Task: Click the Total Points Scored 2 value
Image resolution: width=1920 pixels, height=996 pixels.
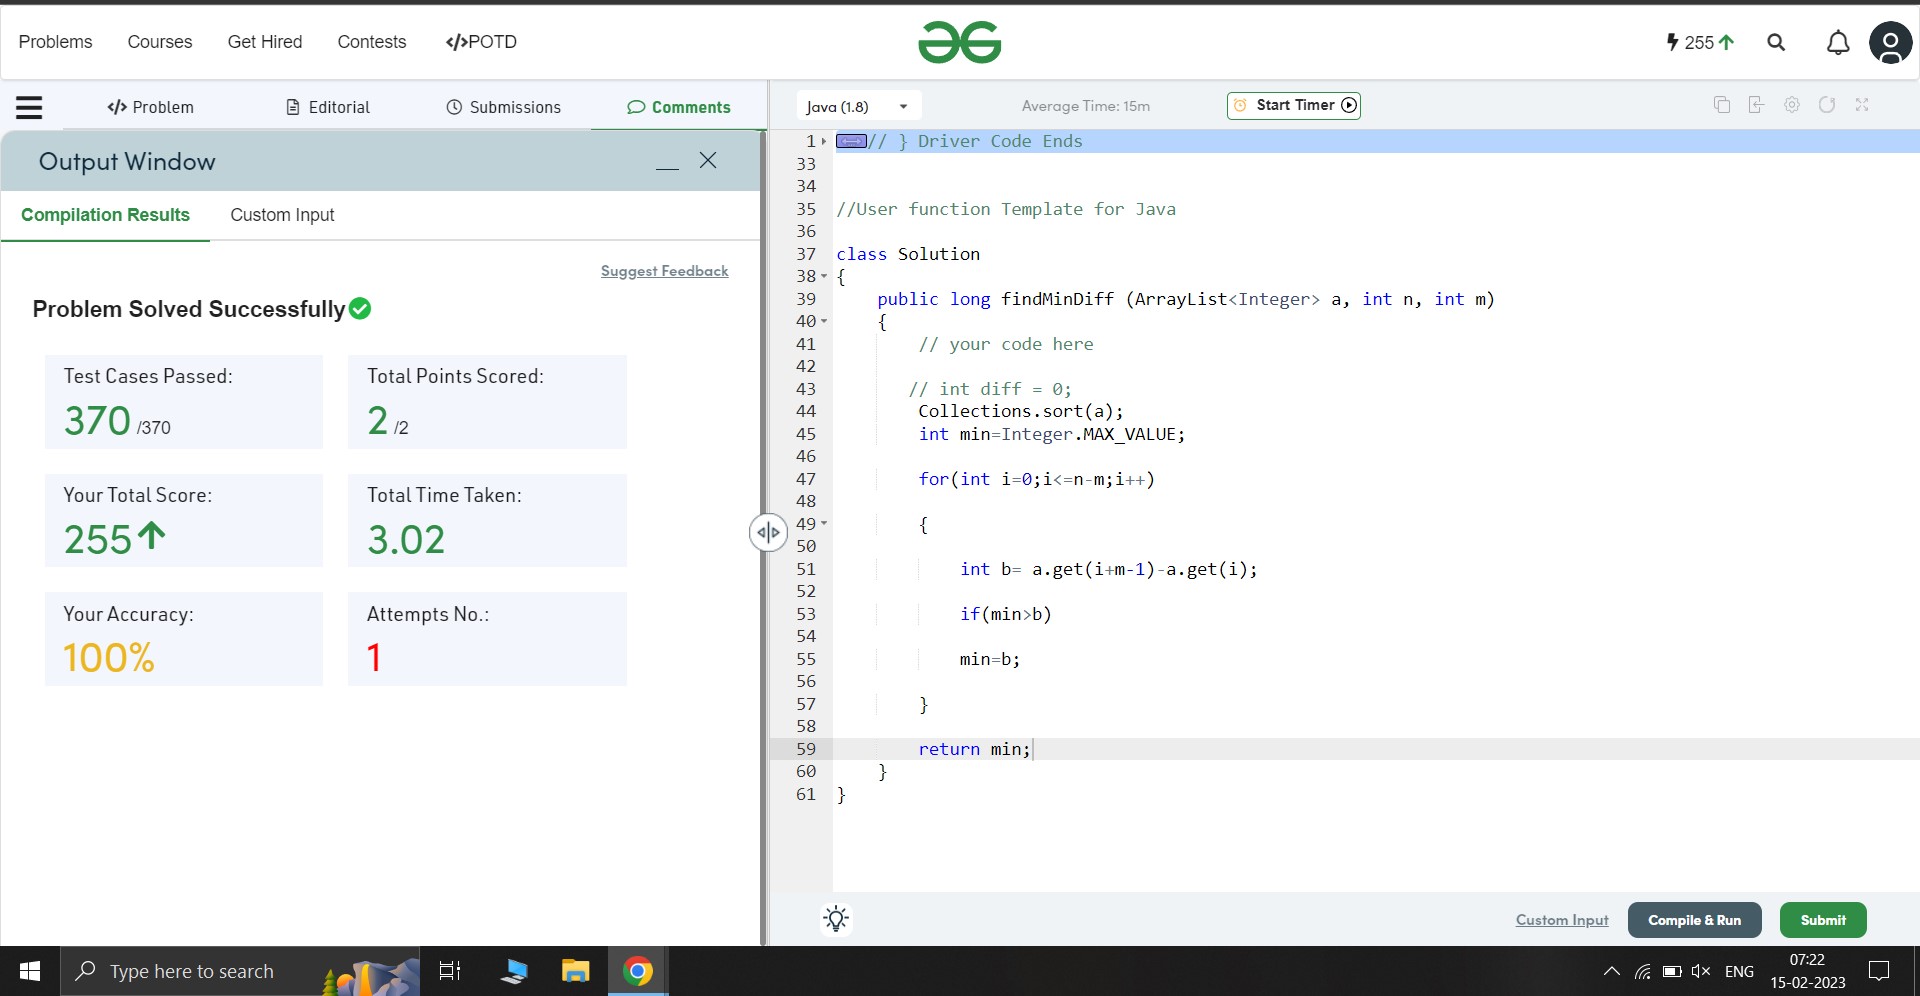Action: tap(378, 421)
